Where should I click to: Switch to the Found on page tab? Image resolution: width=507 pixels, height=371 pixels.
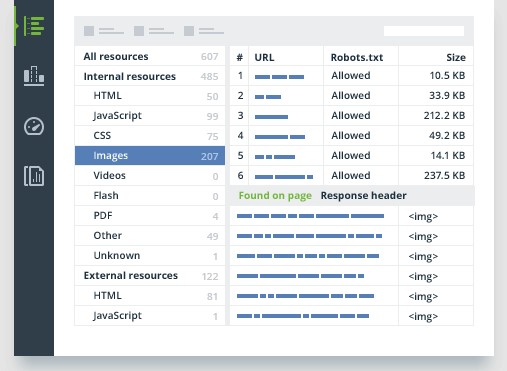[x=275, y=195]
